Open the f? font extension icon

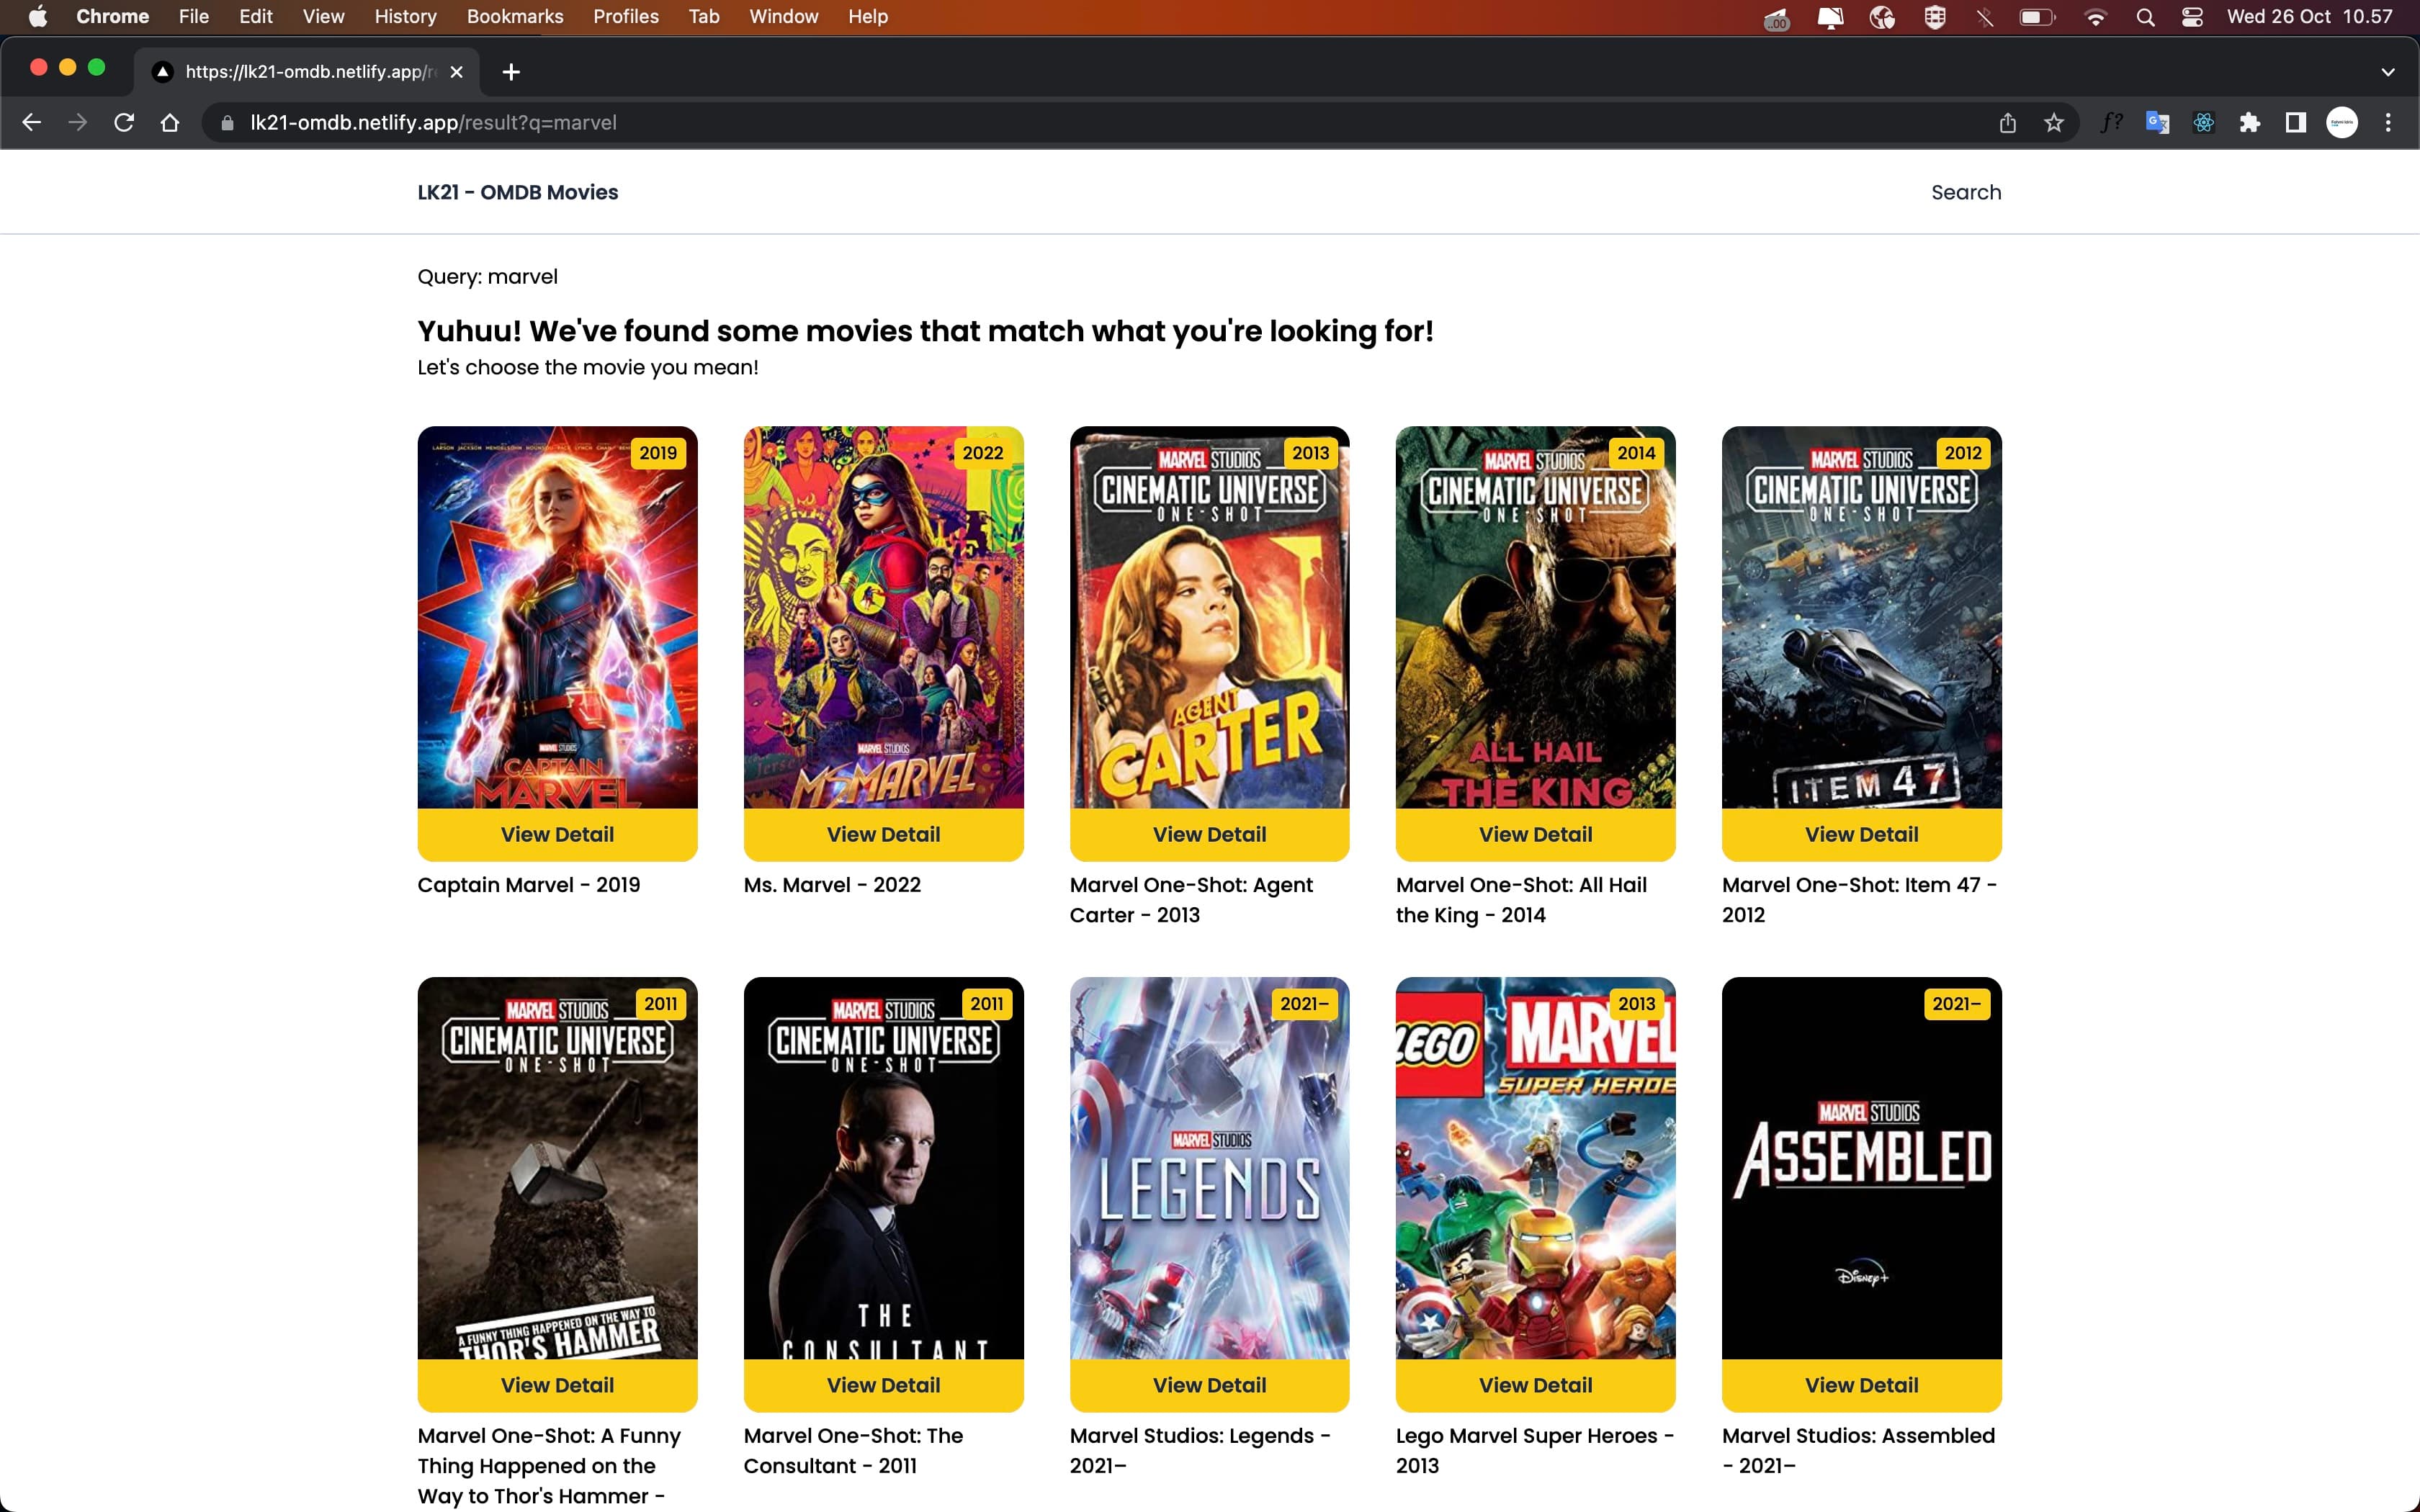coord(2111,122)
